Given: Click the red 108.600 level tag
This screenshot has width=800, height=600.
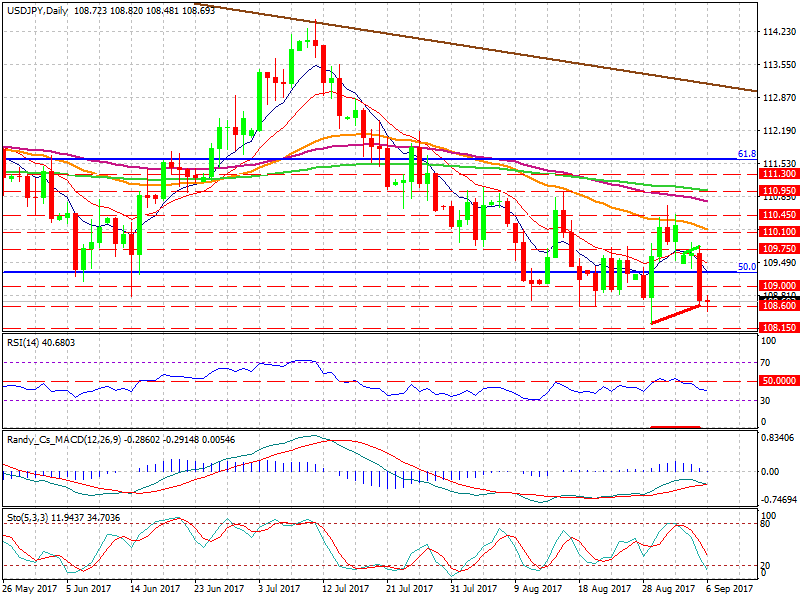Looking at the screenshot, I should click(x=779, y=306).
